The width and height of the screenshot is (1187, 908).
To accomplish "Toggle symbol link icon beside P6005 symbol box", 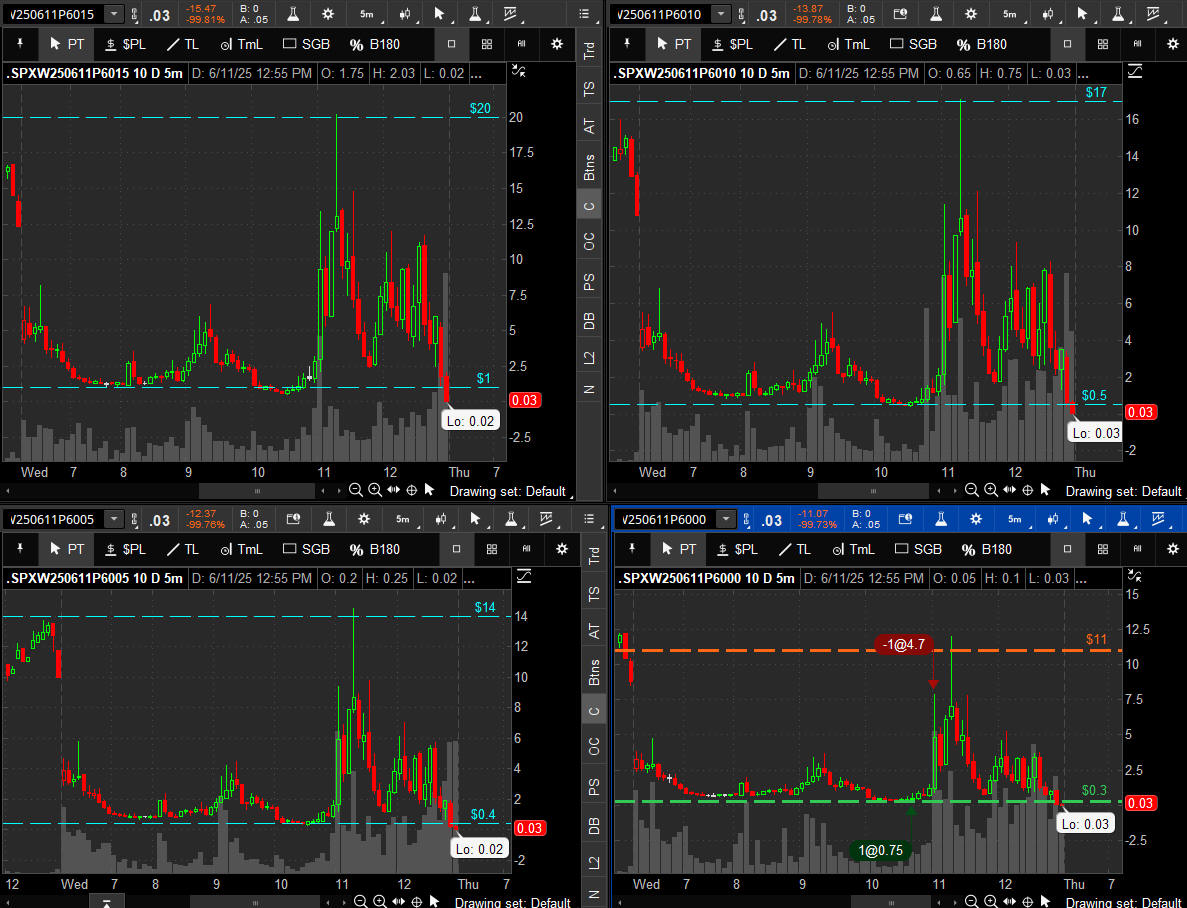I will pyautogui.click(x=134, y=519).
